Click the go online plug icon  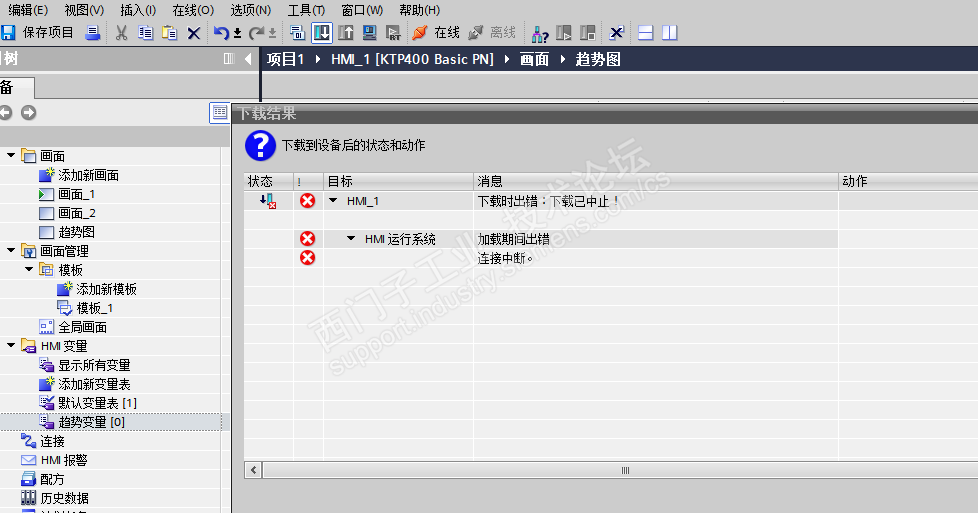pos(420,32)
